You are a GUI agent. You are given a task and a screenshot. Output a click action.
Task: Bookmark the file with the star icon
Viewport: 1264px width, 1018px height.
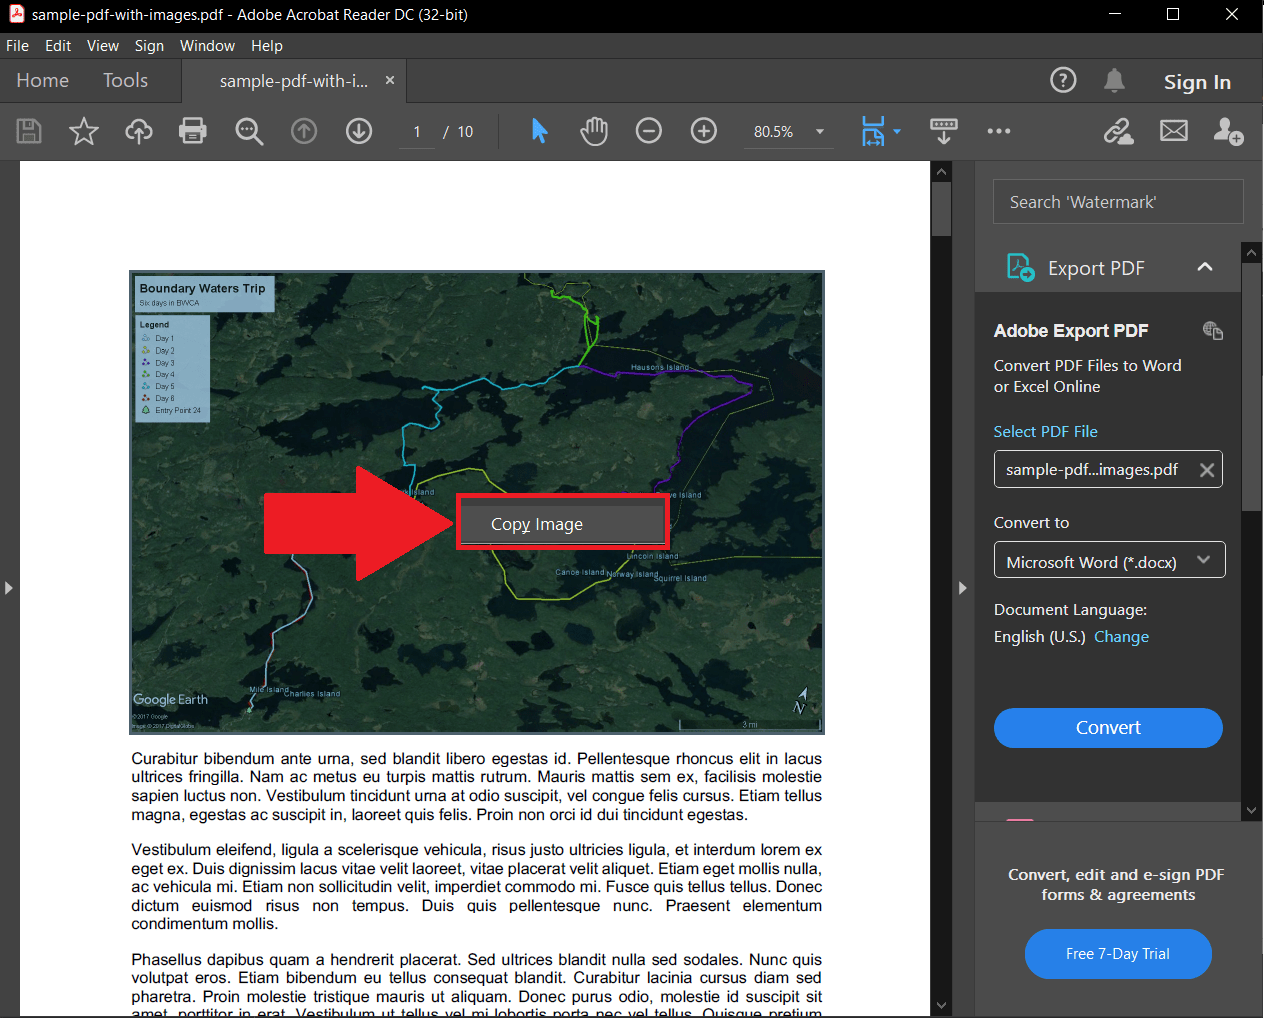pyautogui.click(x=84, y=131)
